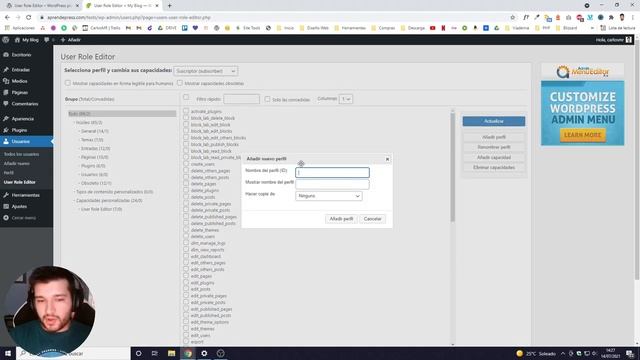Open the Perfil submenu link
The width and height of the screenshot is (640, 360).
[9, 173]
